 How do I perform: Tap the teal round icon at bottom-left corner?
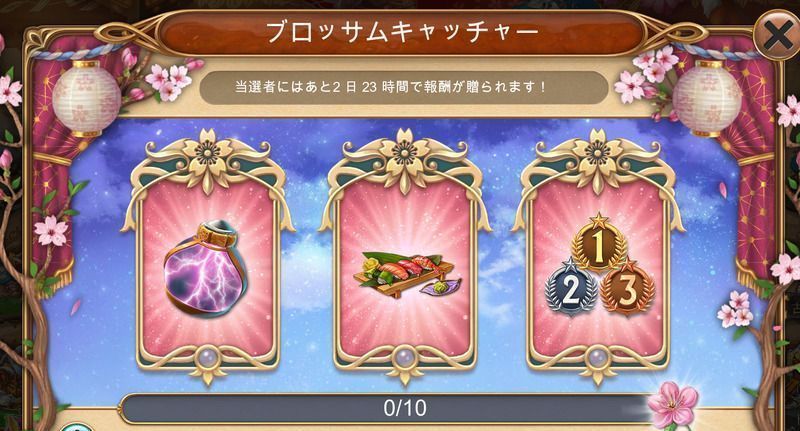click(77, 426)
